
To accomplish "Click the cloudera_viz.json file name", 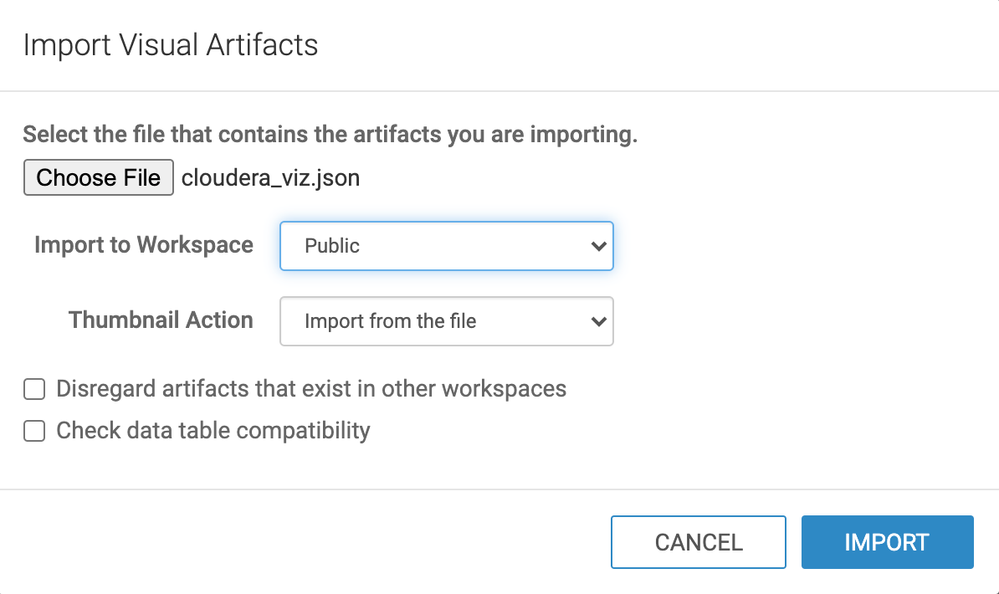I will [x=270, y=178].
